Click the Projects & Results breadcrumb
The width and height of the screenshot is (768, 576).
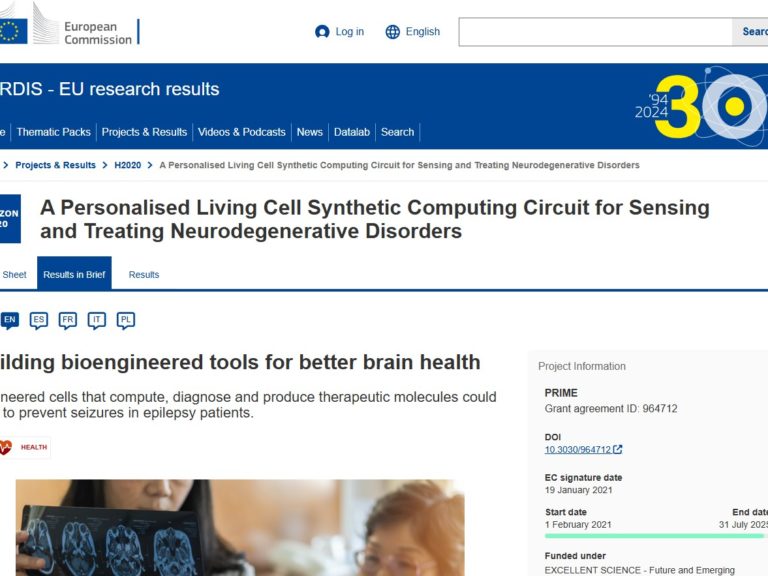click(56, 165)
